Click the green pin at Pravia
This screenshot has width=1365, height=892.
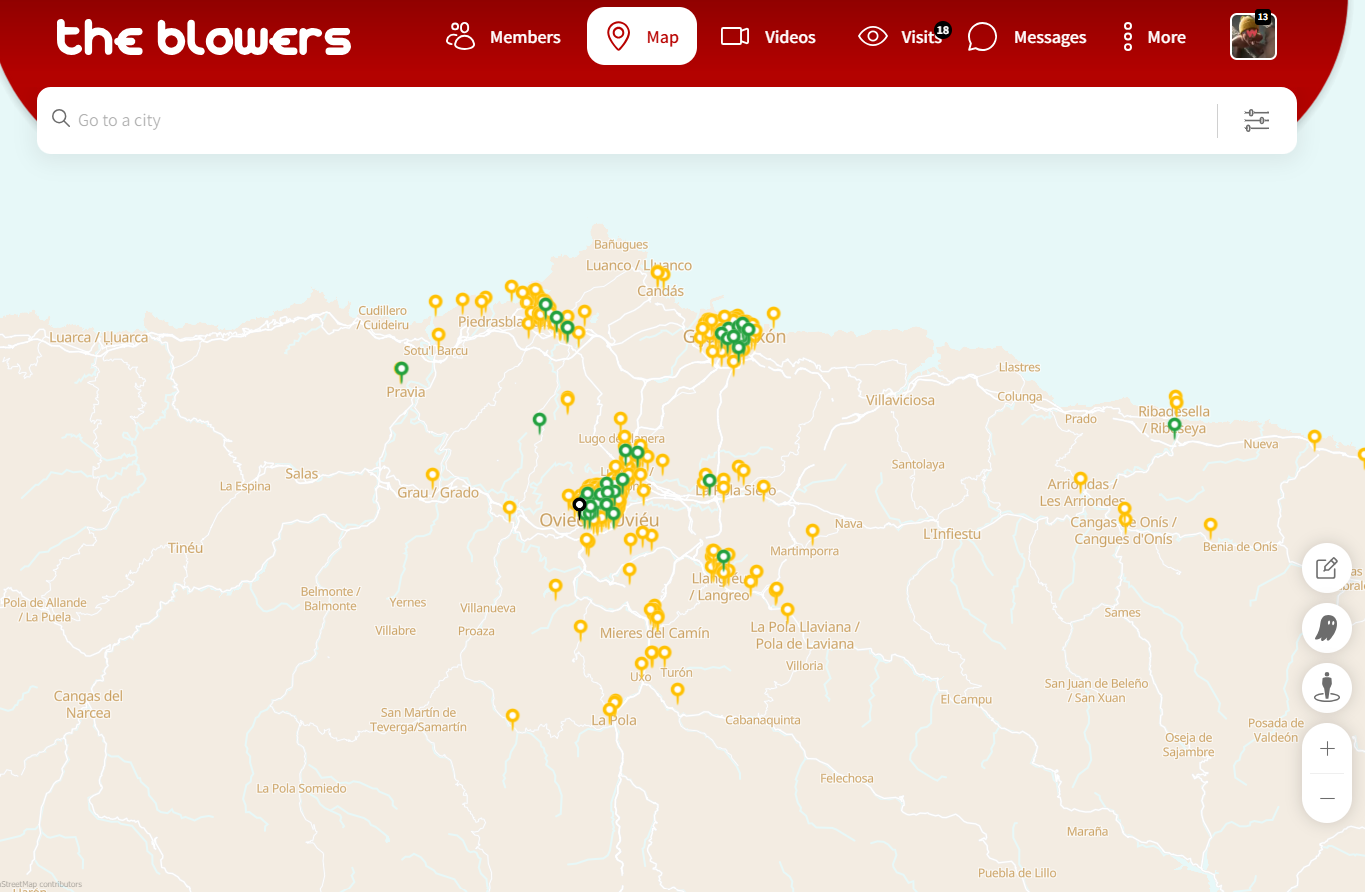point(401,372)
